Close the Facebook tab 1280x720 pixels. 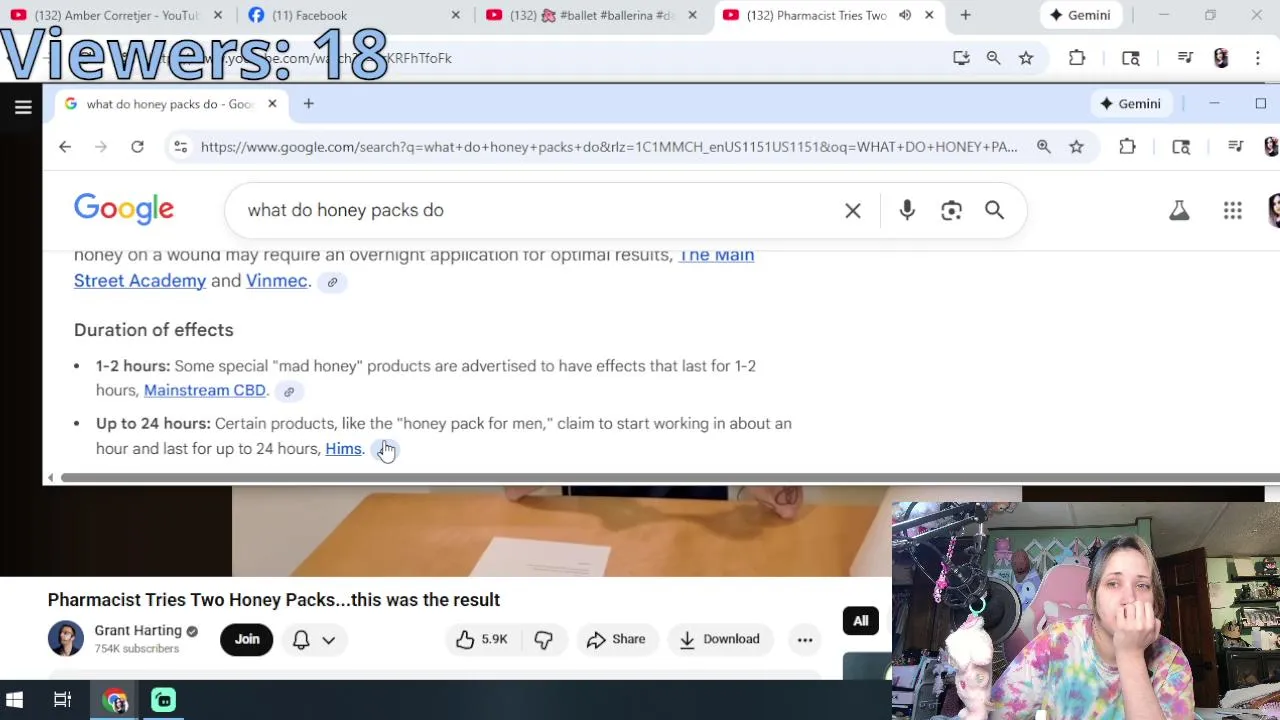coord(456,15)
